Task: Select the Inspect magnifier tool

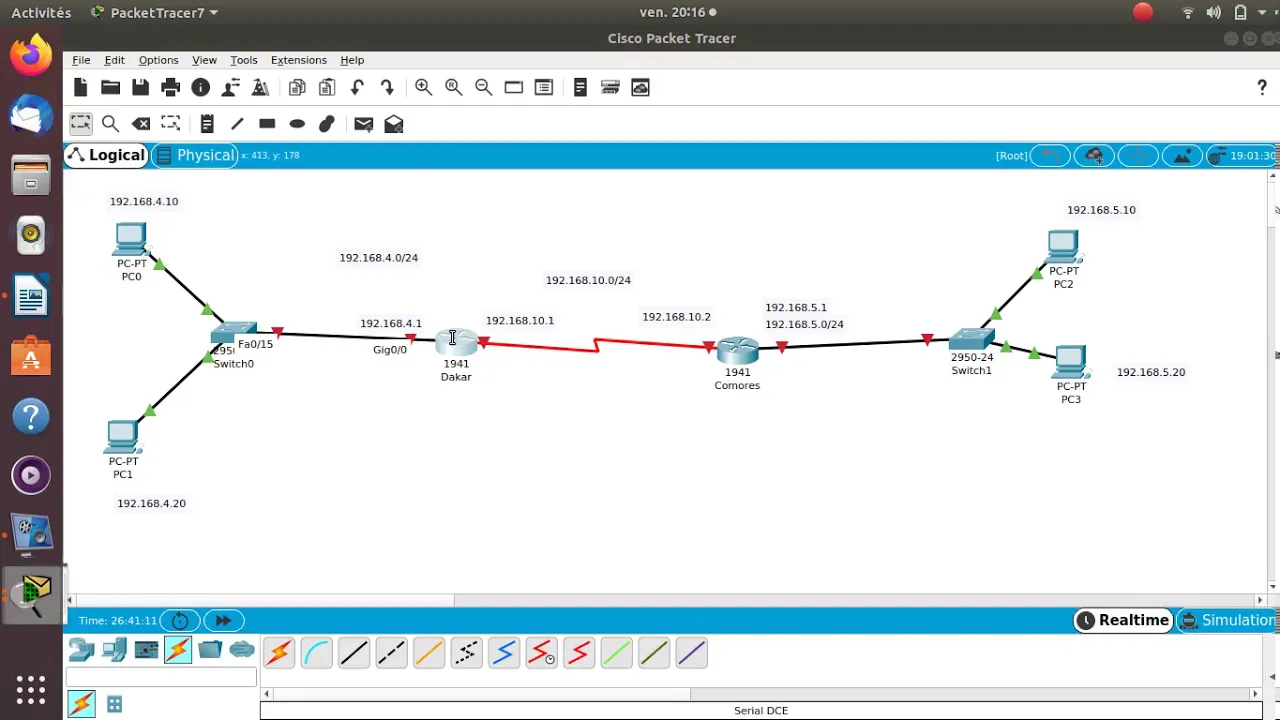Action: point(111,124)
